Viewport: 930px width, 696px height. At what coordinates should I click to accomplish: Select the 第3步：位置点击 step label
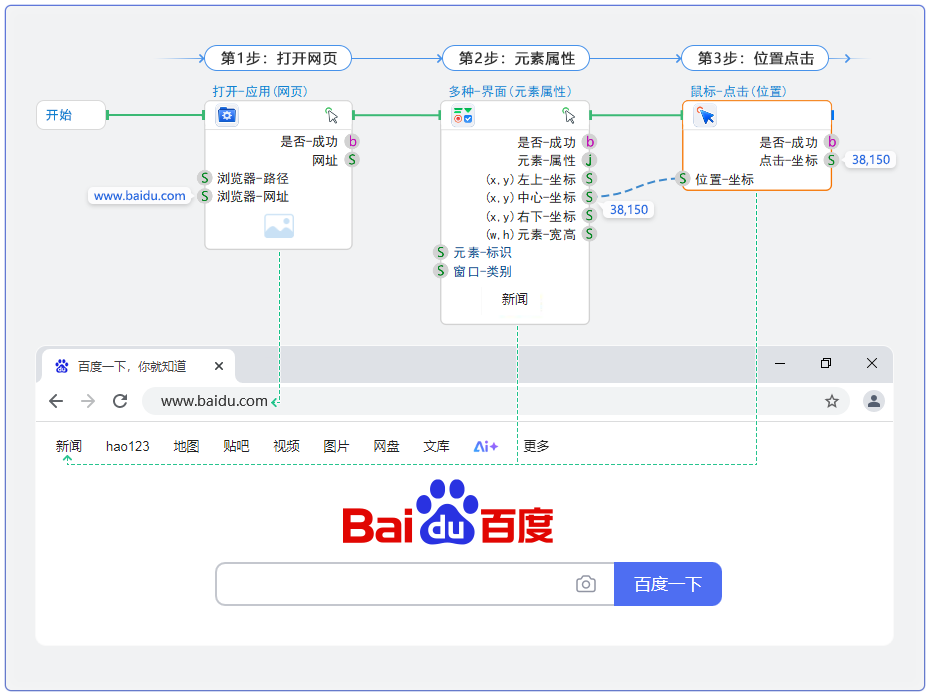point(755,58)
